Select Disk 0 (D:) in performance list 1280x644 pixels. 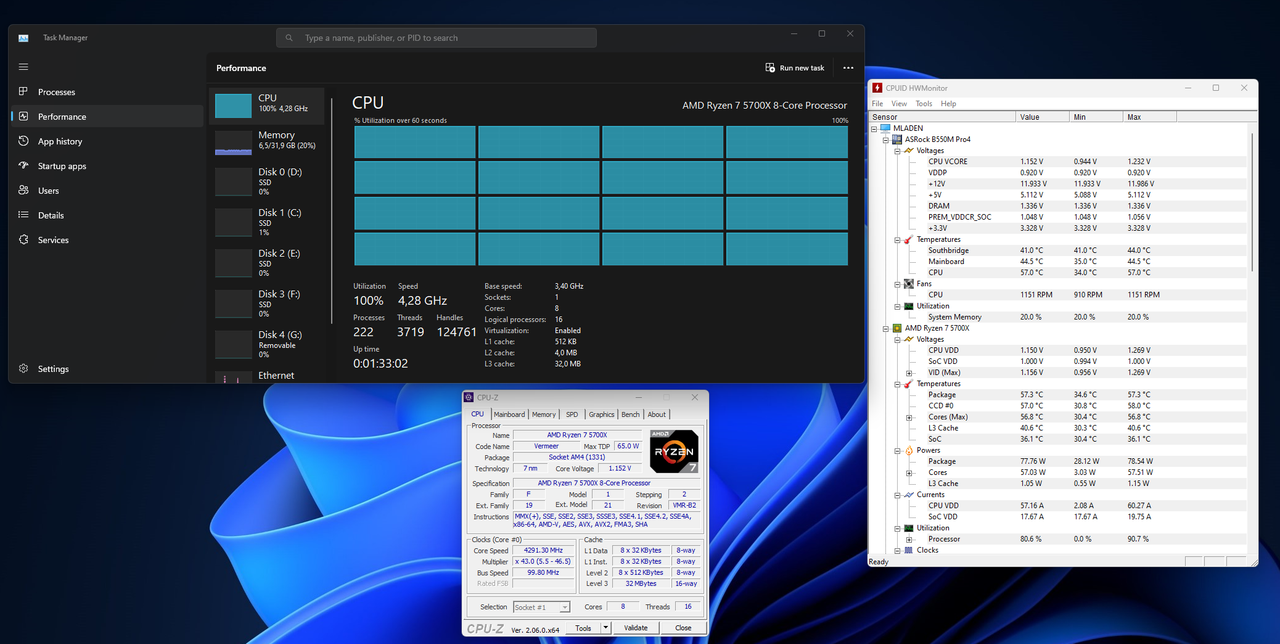click(266, 182)
